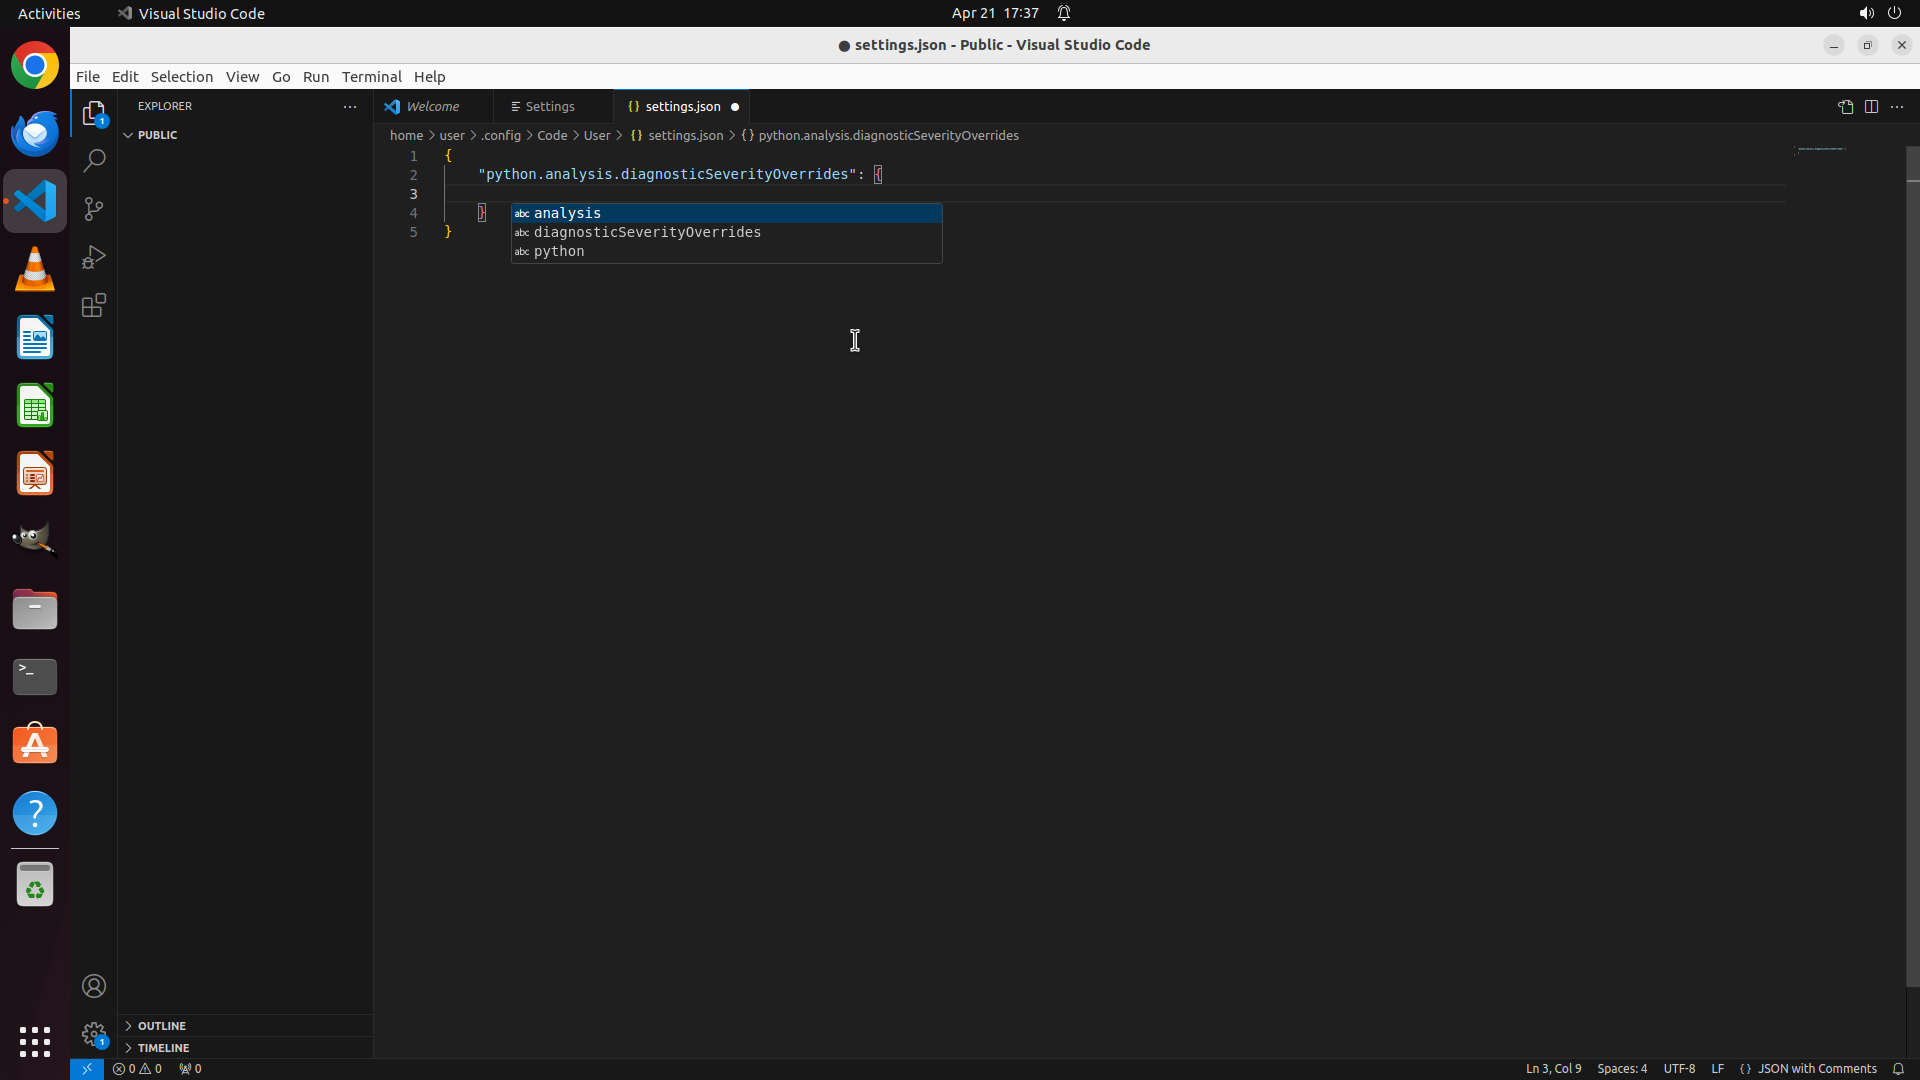Click JSON with Comments language mode
Screen dimensions: 1920x1080
pyautogui.click(x=1816, y=1068)
